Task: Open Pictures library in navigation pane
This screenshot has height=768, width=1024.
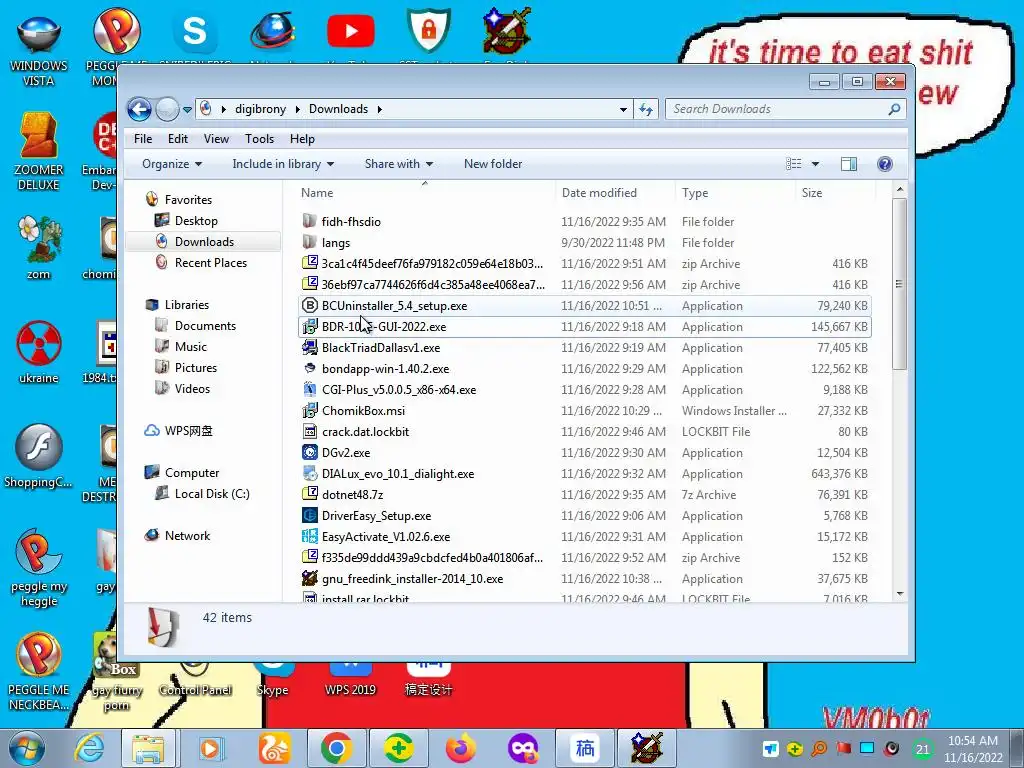Action: coord(195,367)
